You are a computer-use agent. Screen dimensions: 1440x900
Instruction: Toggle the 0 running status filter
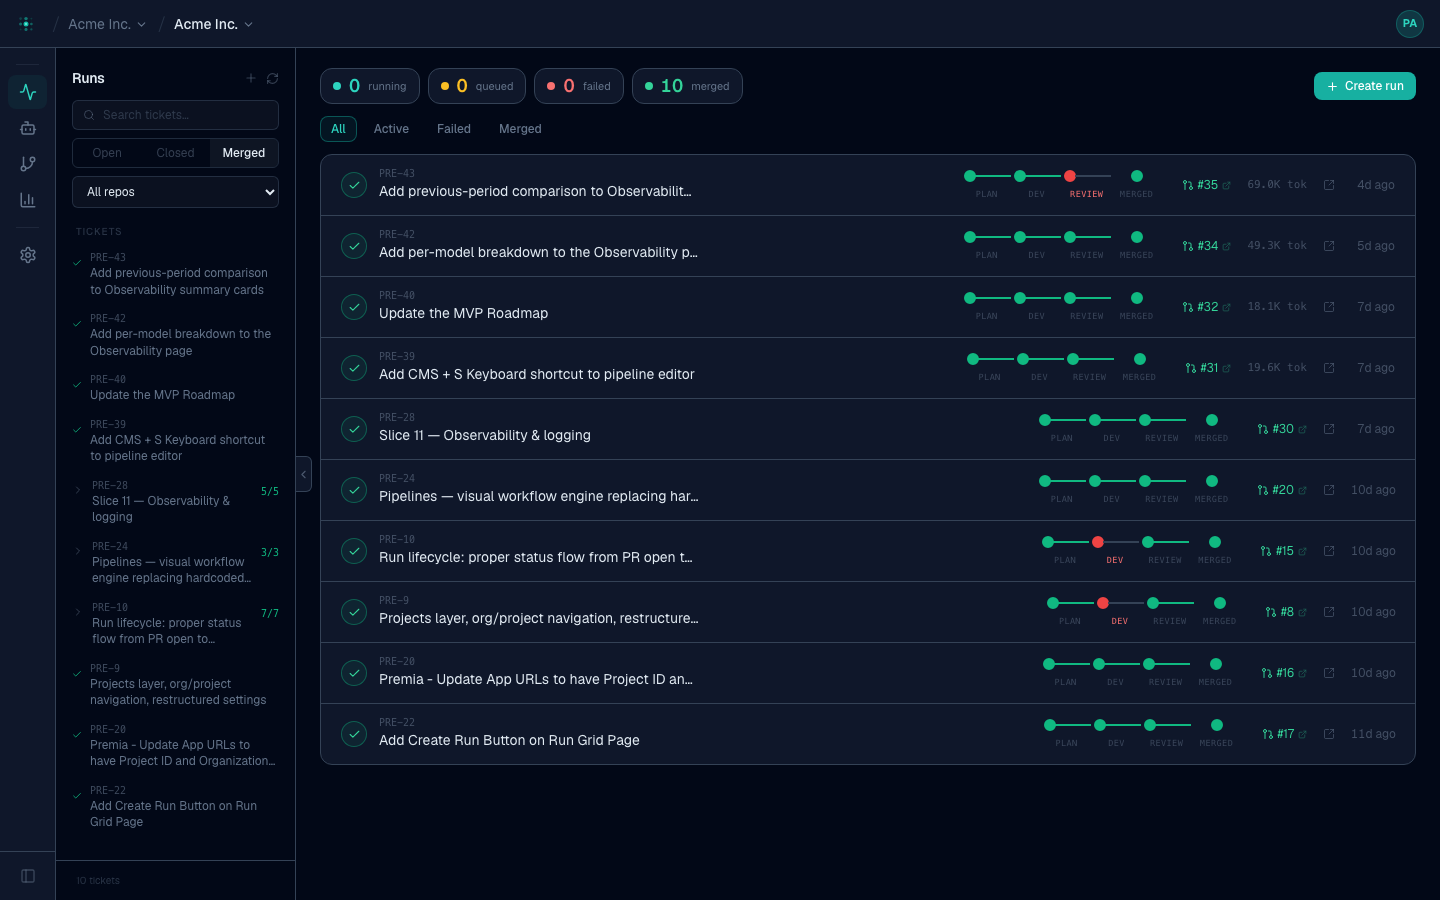pos(370,86)
